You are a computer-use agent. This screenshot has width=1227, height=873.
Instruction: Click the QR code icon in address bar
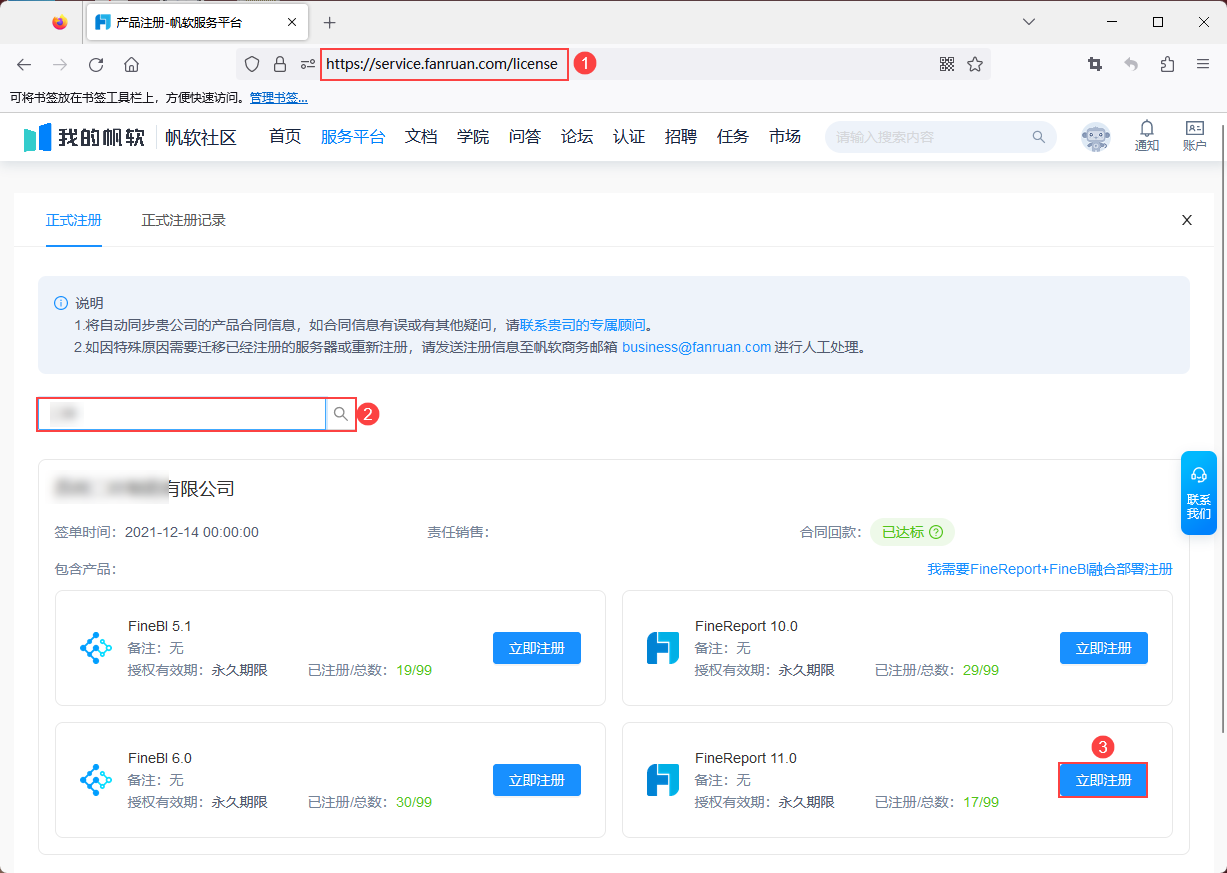(x=947, y=64)
